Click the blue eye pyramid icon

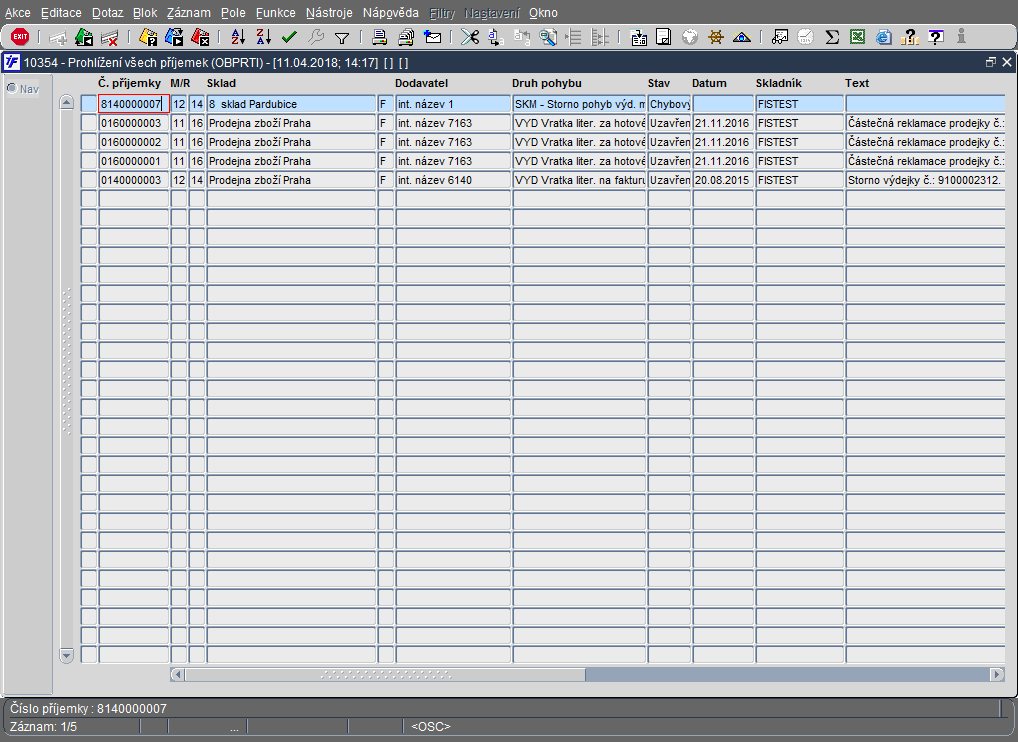click(741, 37)
